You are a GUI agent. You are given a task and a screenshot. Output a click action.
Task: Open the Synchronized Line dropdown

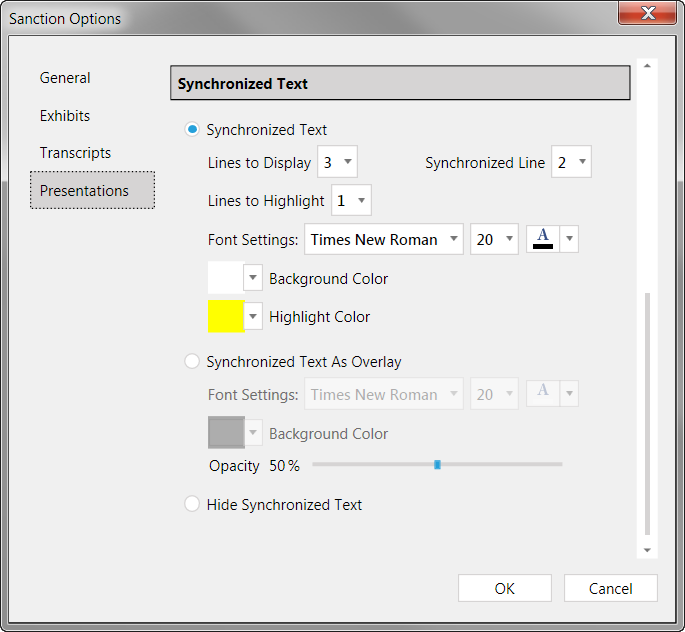(x=571, y=162)
